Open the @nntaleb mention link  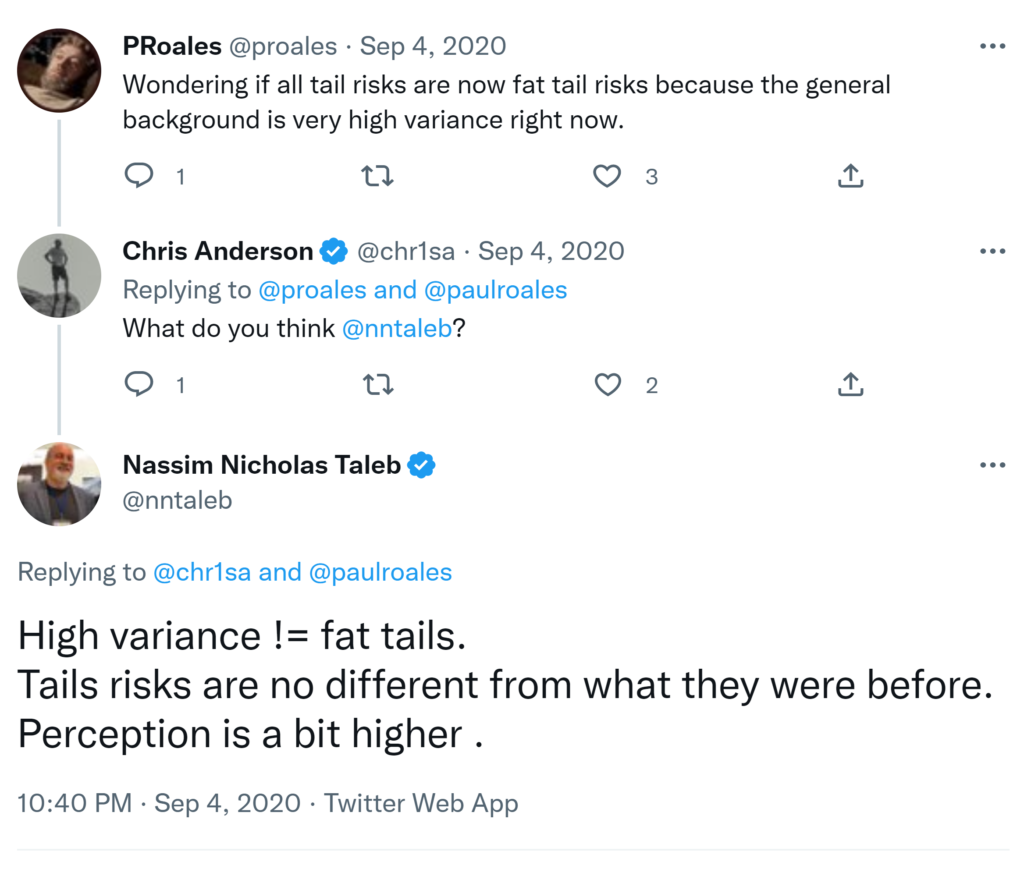(397, 329)
